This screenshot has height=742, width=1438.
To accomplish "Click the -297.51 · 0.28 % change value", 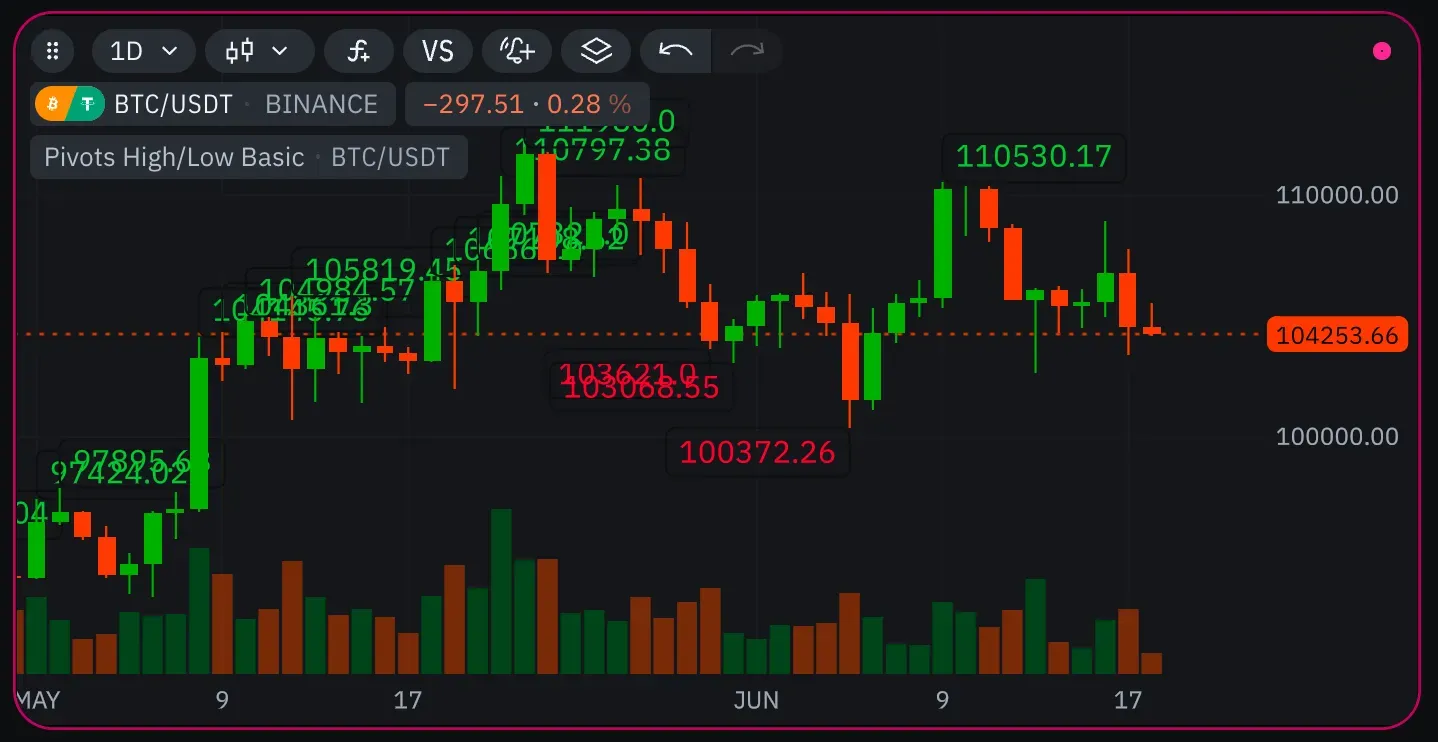I will tap(527, 104).
